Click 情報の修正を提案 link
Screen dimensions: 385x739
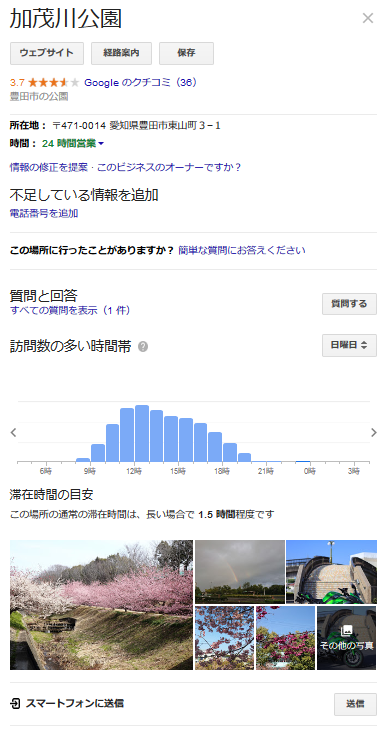pos(49,167)
